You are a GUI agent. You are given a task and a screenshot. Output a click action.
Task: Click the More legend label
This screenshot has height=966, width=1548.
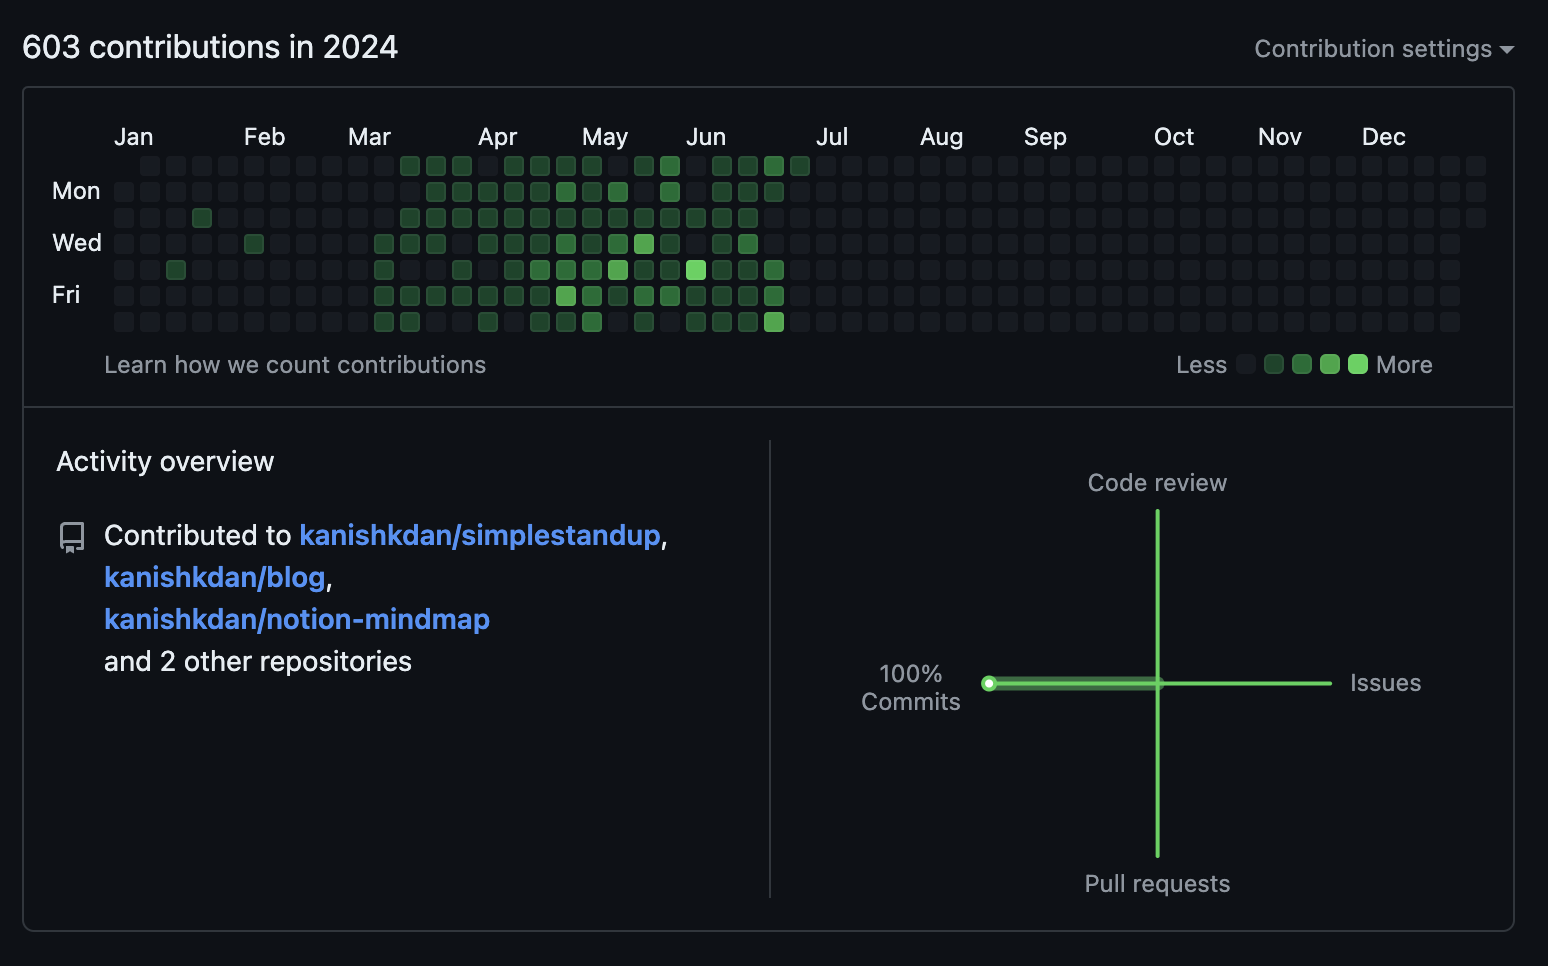[1404, 365]
